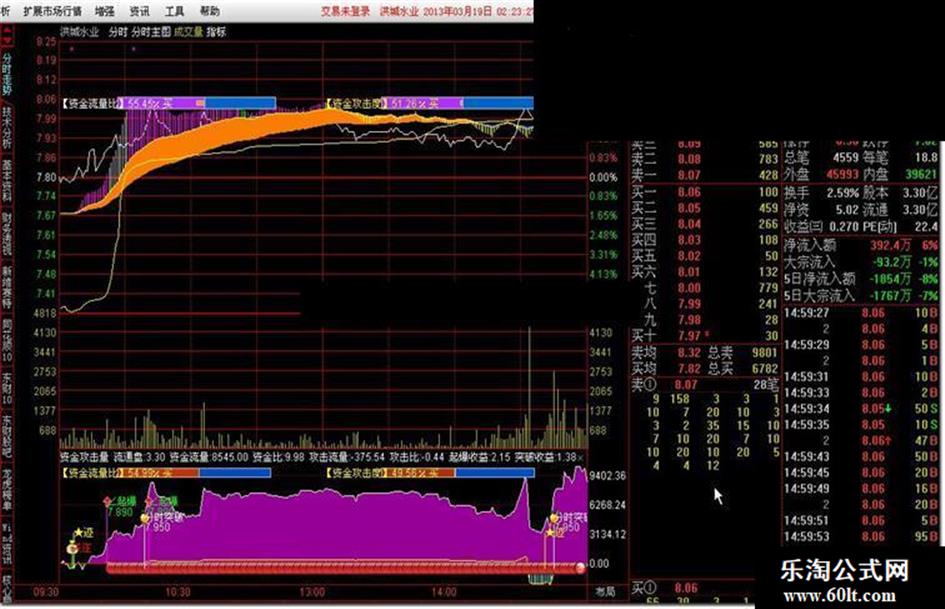Click the 买均 7.82 value

pos(689,368)
